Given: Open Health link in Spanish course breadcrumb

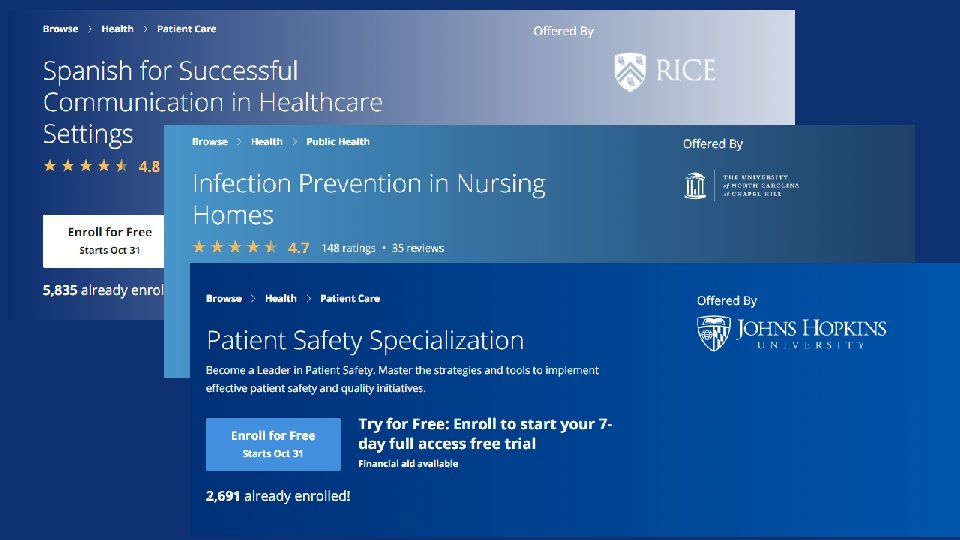Looking at the screenshot, I should (117, 29).
